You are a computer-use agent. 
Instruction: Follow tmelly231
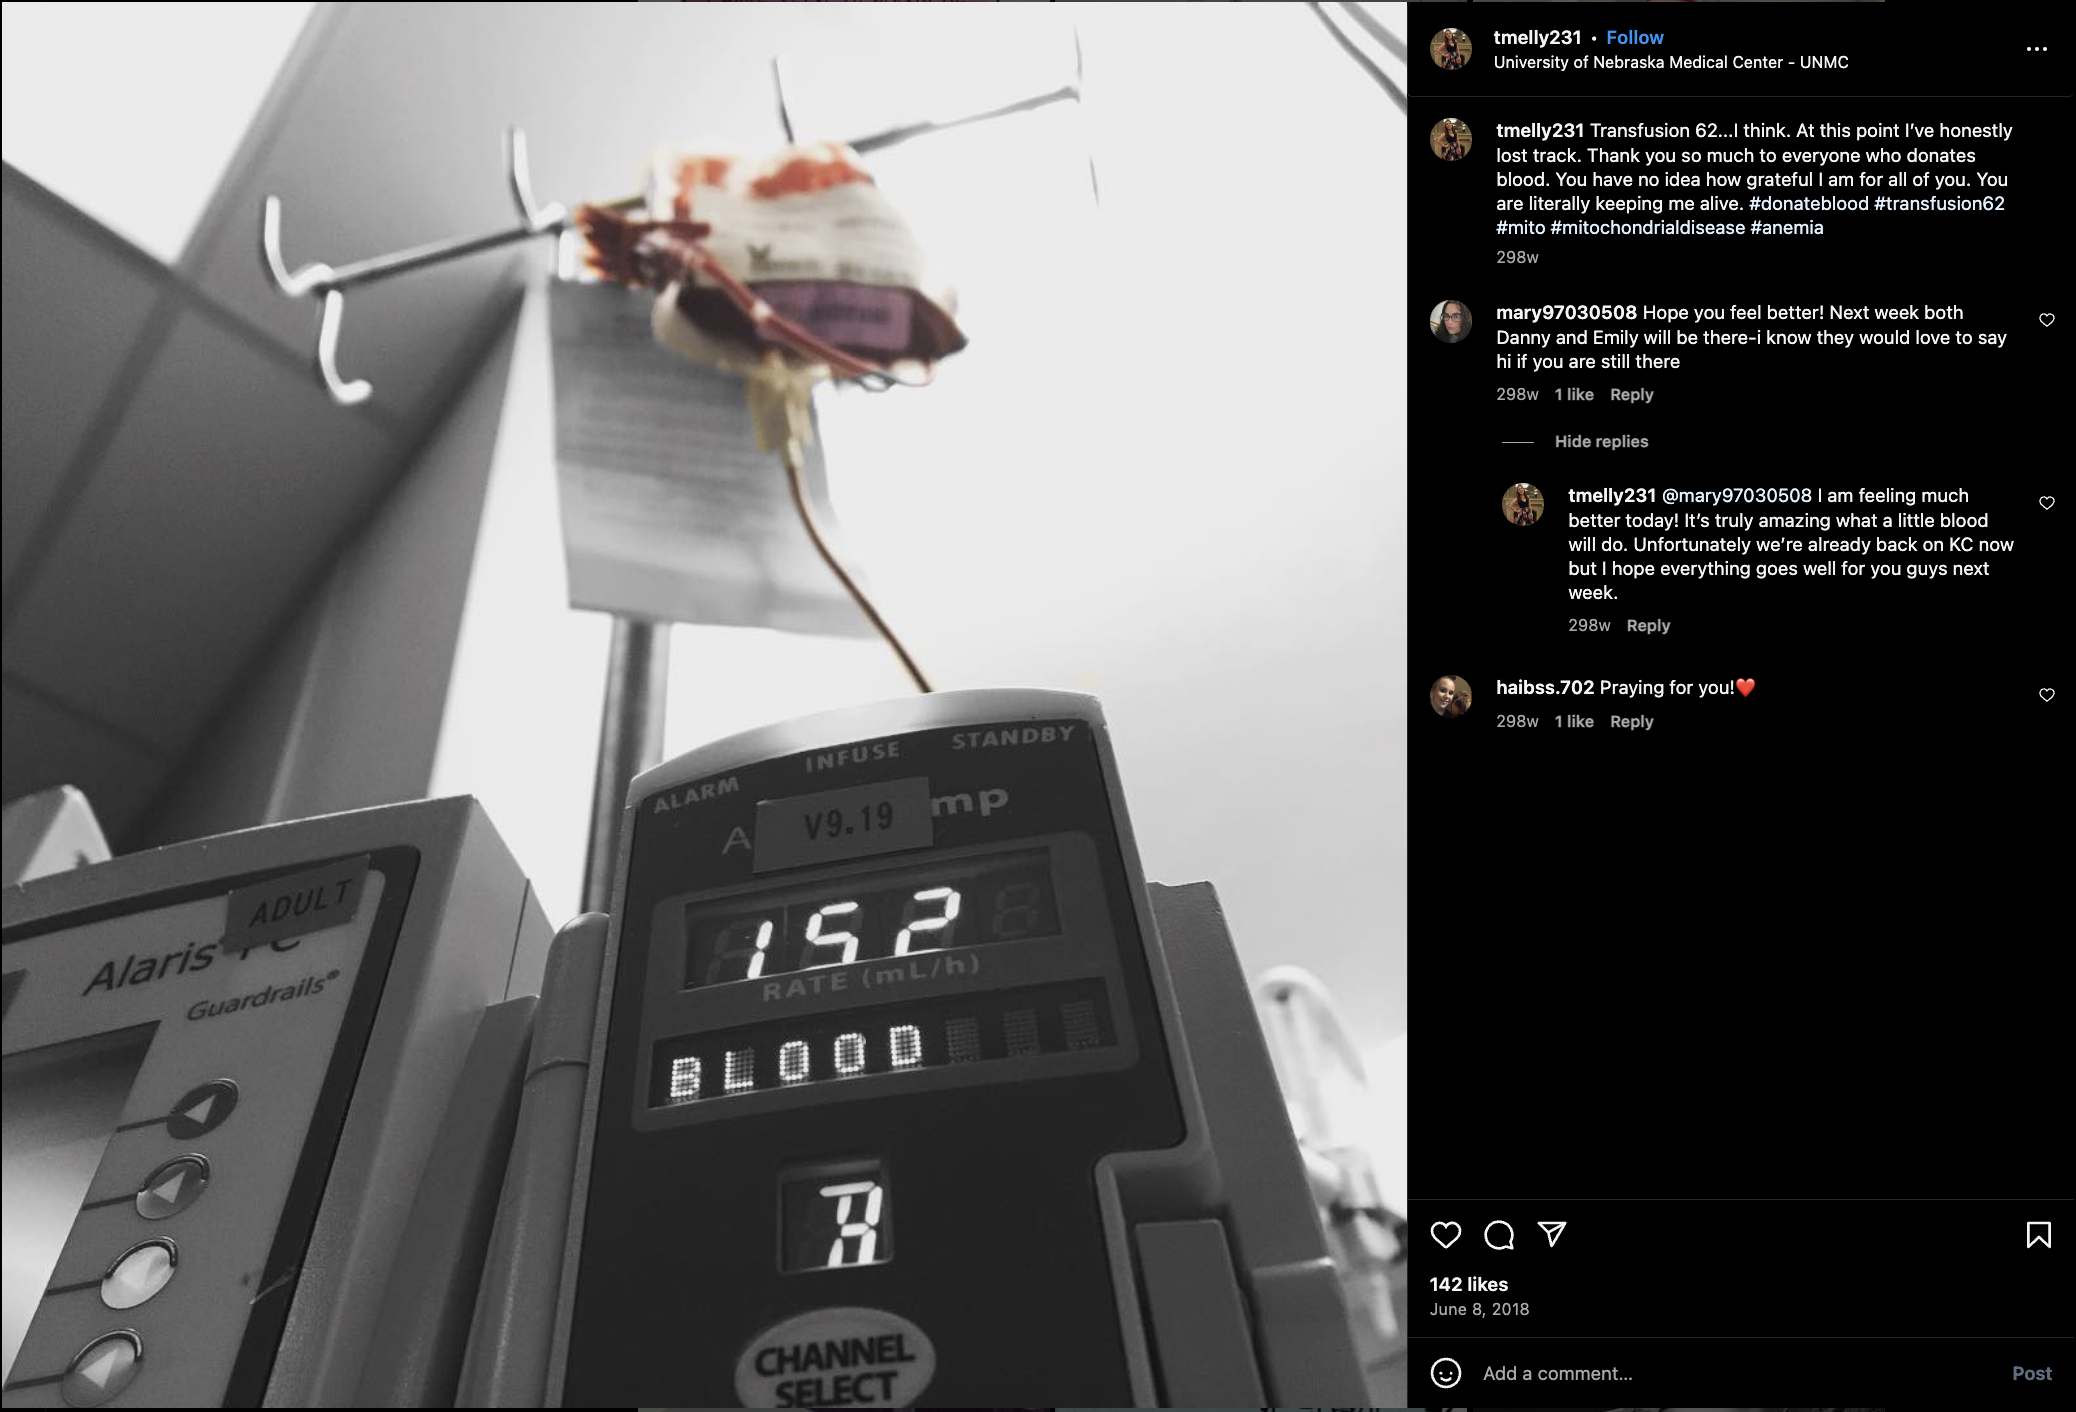tap(1634, 37)
